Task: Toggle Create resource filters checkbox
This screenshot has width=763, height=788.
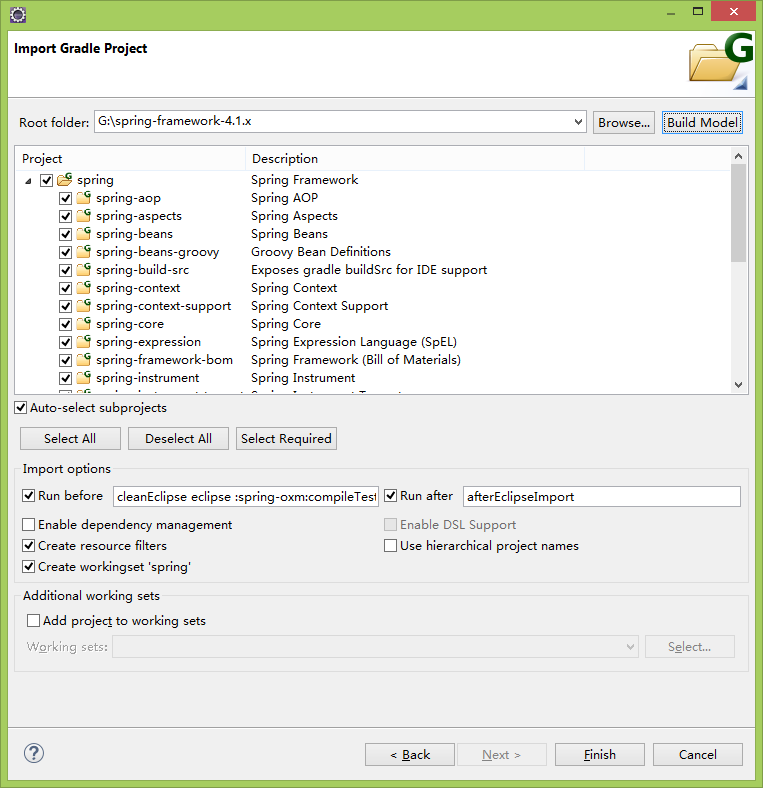Action: click(x=29, y=546)
